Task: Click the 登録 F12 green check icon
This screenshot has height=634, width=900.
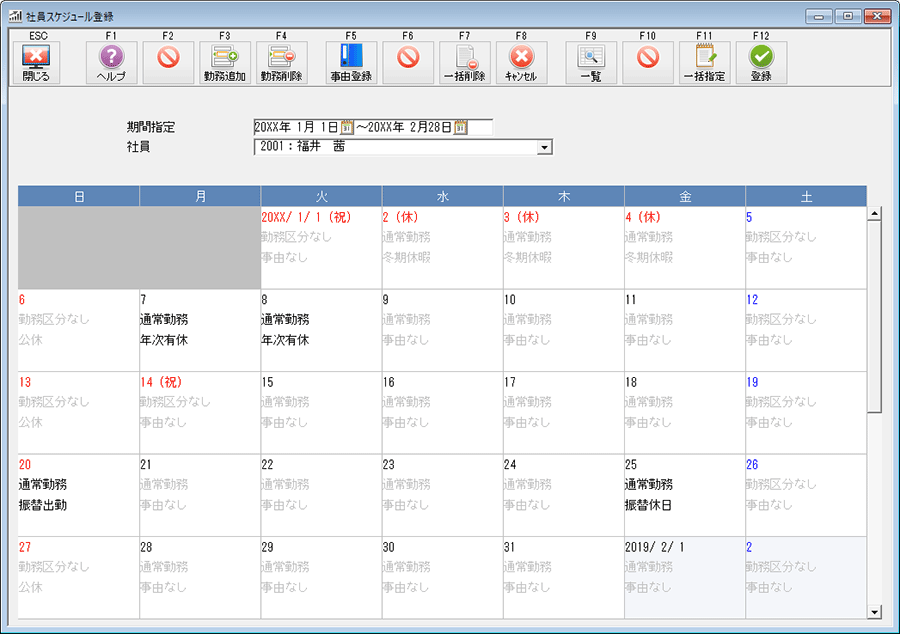Action: point(762,63)
